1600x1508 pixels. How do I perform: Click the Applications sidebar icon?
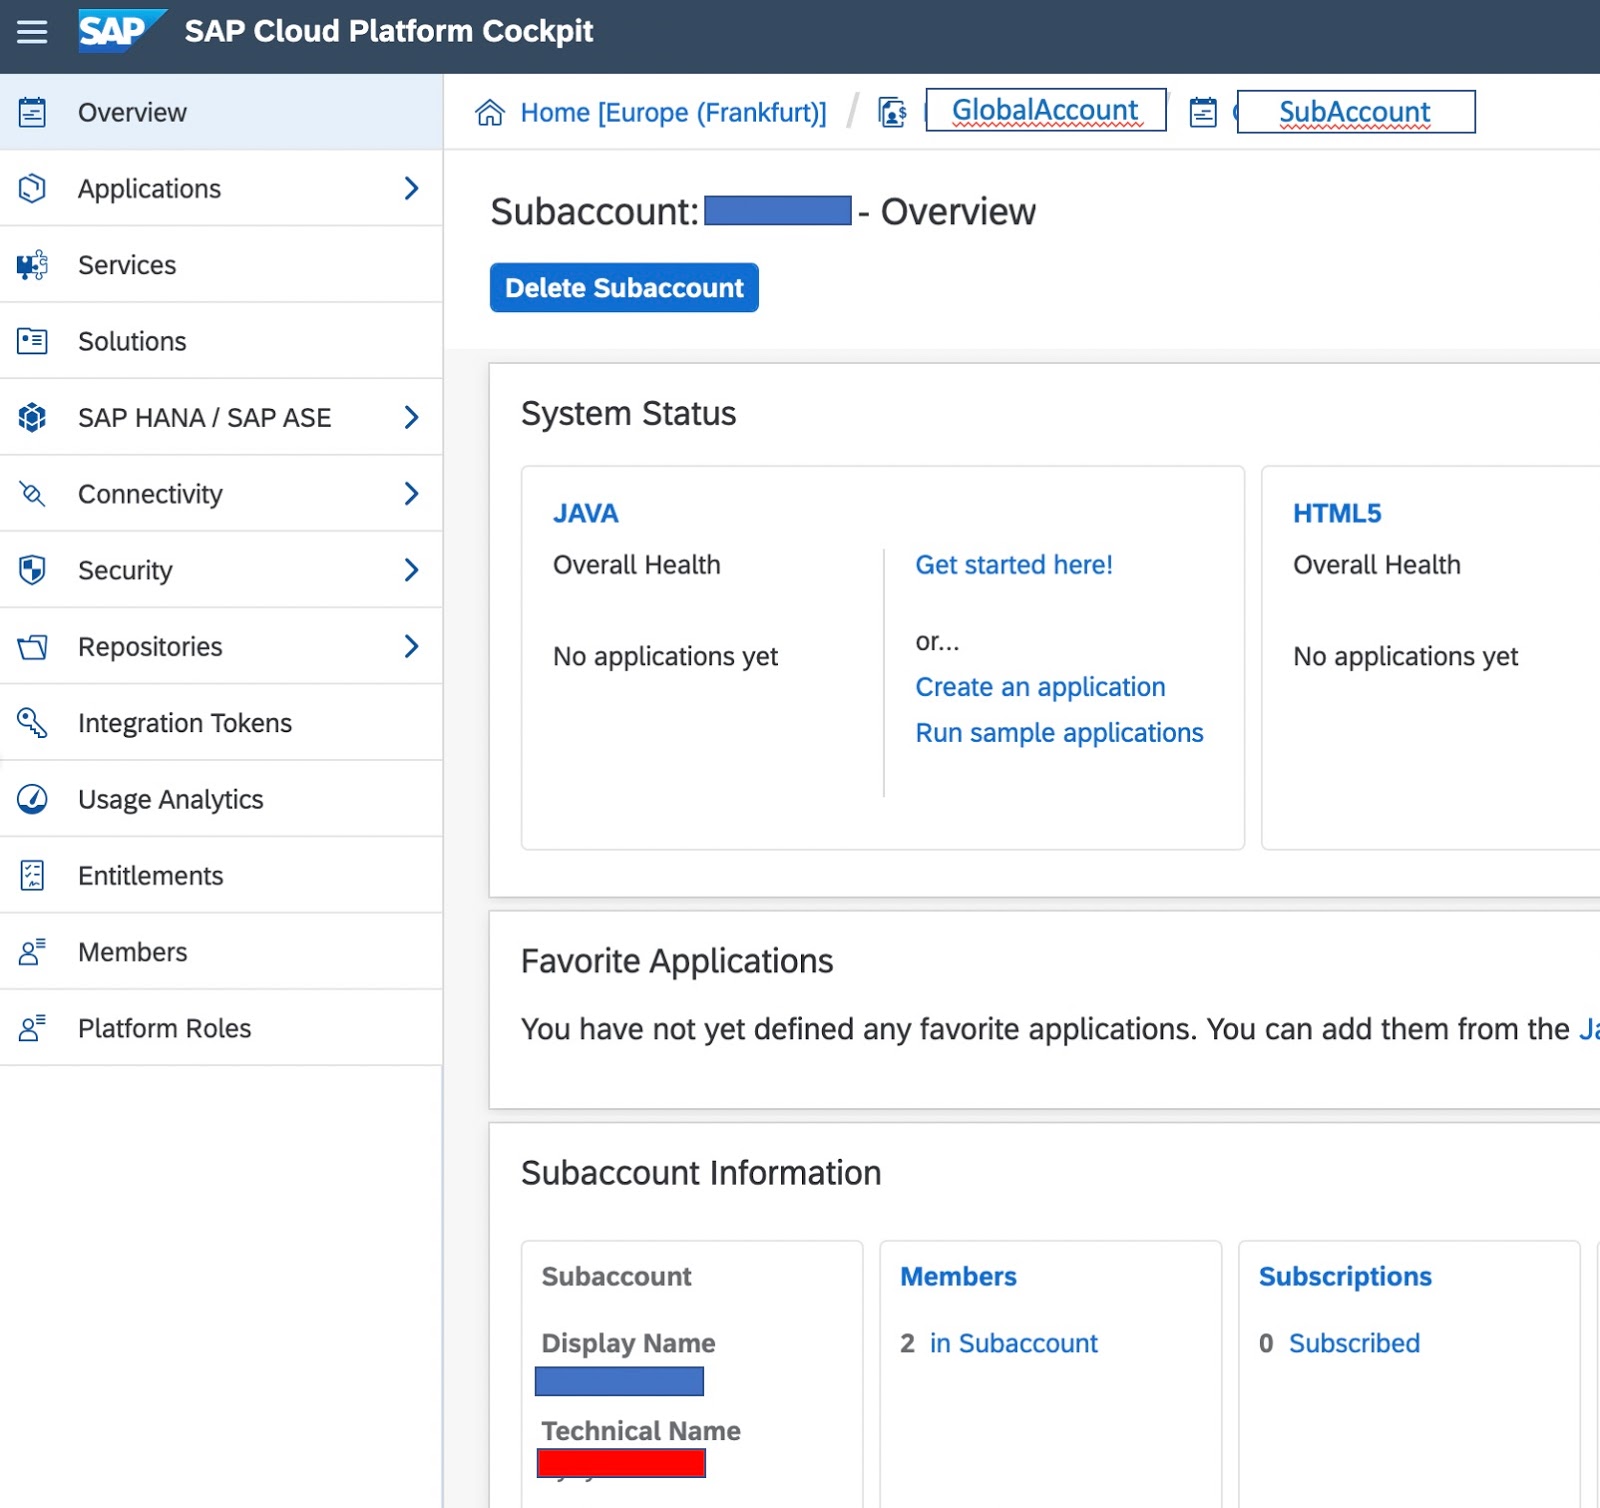pos(32,188)
